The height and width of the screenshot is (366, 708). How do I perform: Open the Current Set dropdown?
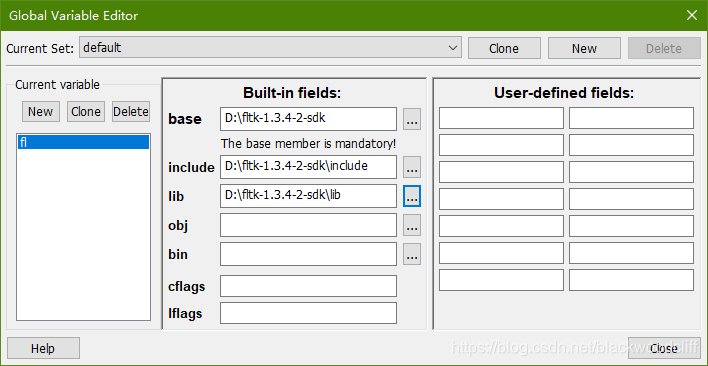tap(270, 48)
